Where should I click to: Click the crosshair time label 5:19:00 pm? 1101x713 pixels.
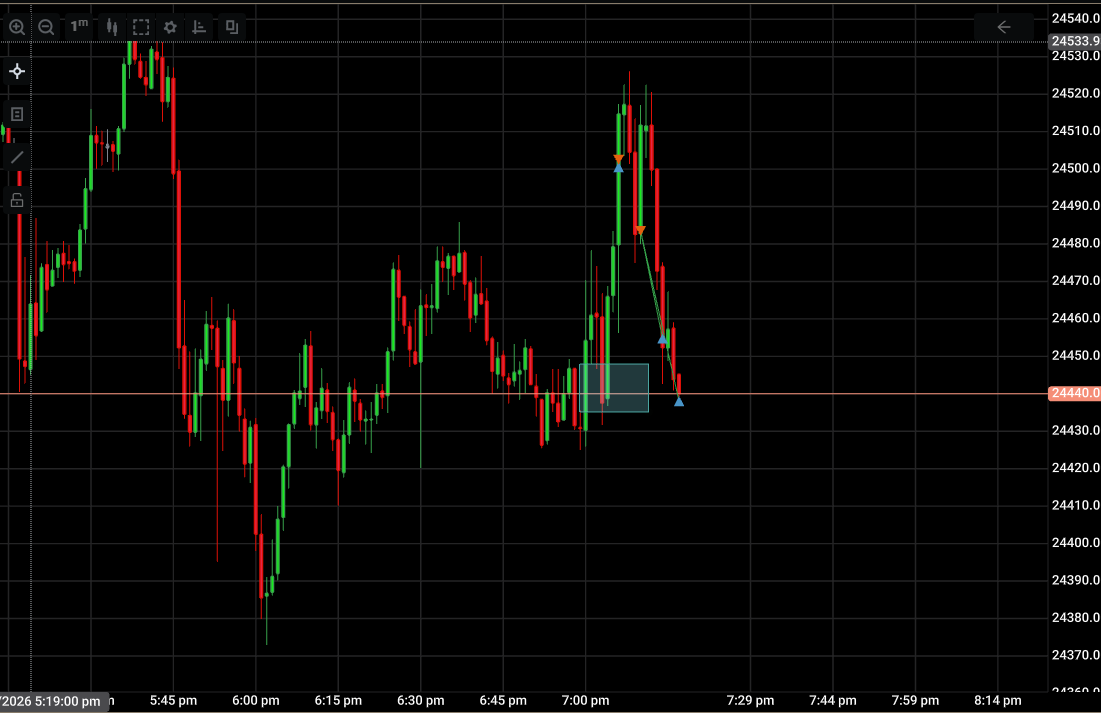[53, 701]
